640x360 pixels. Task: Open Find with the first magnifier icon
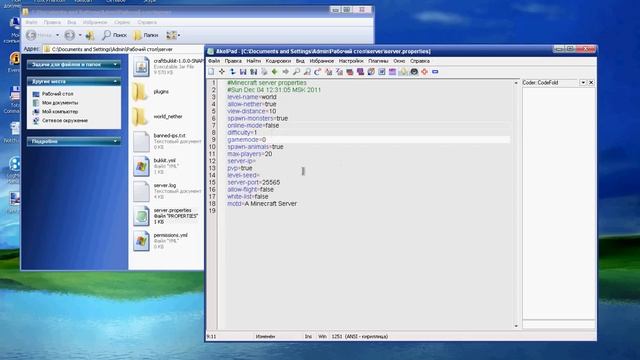[296, 71]
